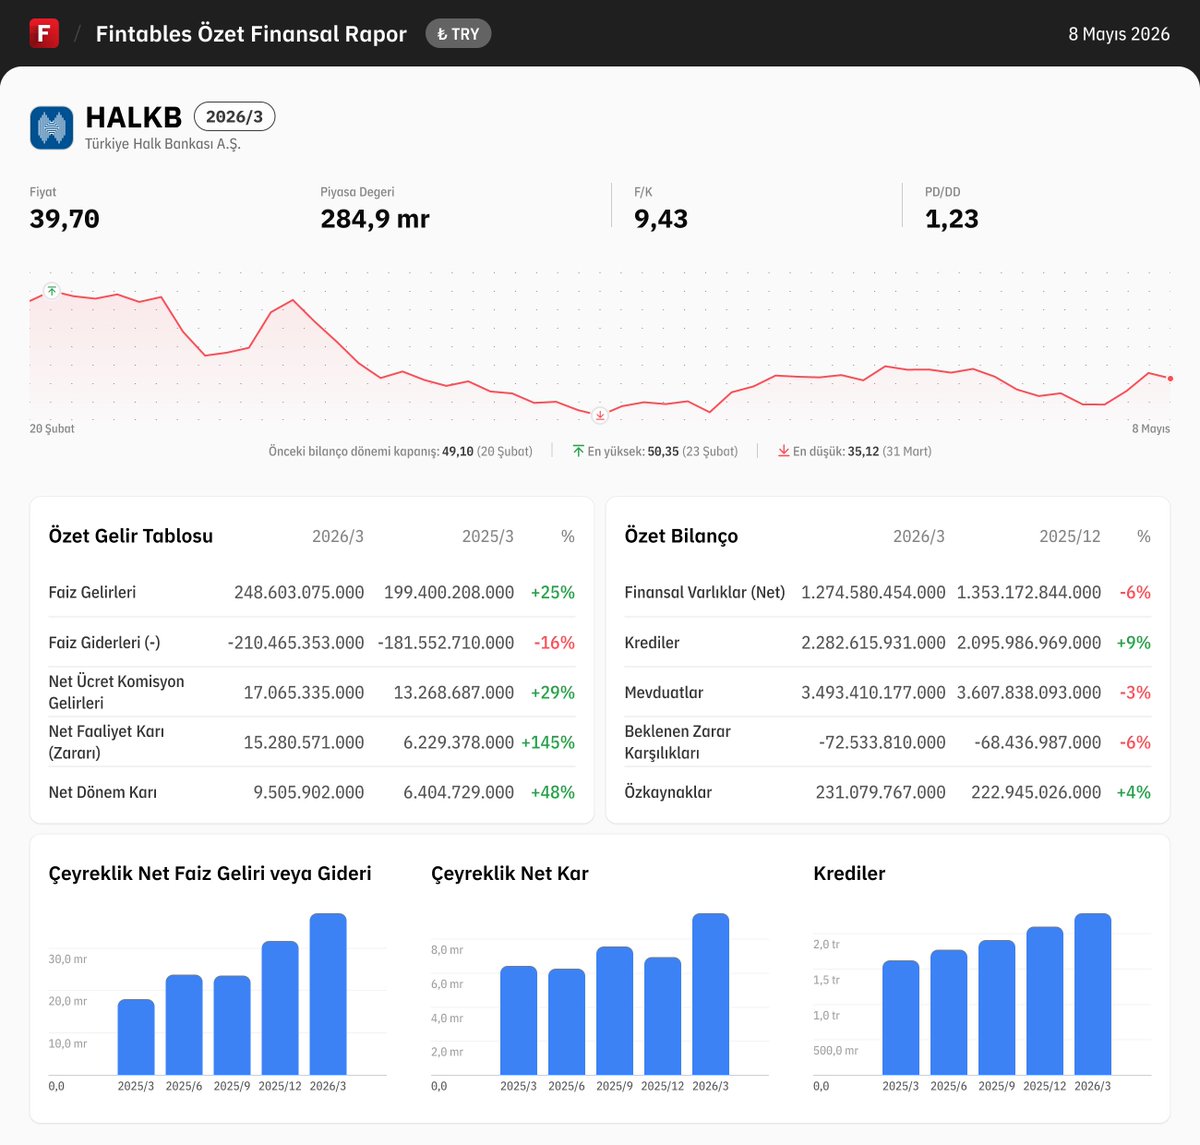Click the 2025/3 bar in Krediler chart
This screenshot has width=1200, height=1145.
901,1018
